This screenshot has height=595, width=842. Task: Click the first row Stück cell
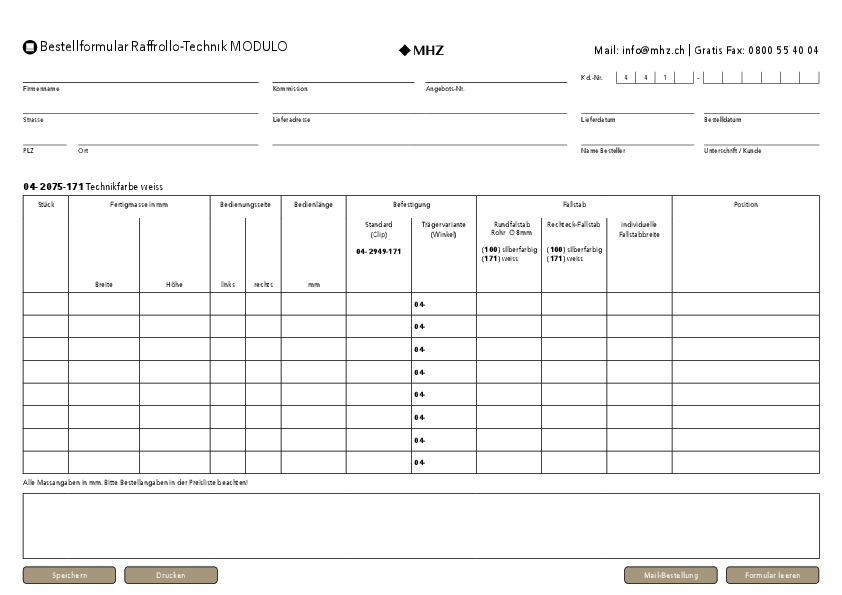pos(46,304)
